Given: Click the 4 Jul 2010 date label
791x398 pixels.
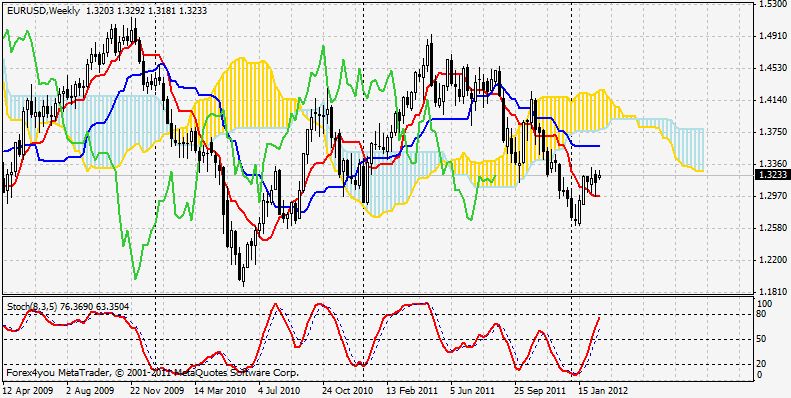Looking at the screenshot, I should coord(279,390).
